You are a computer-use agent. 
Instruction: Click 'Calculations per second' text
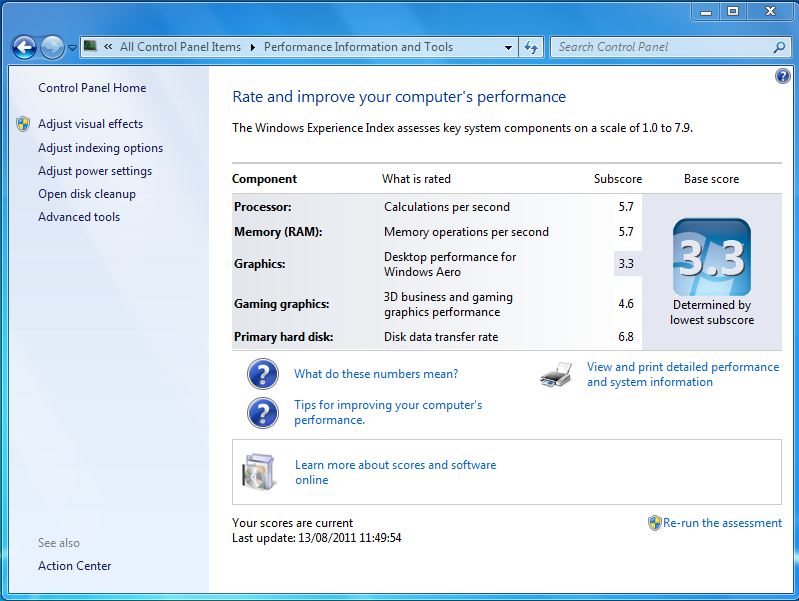(447, 207)
